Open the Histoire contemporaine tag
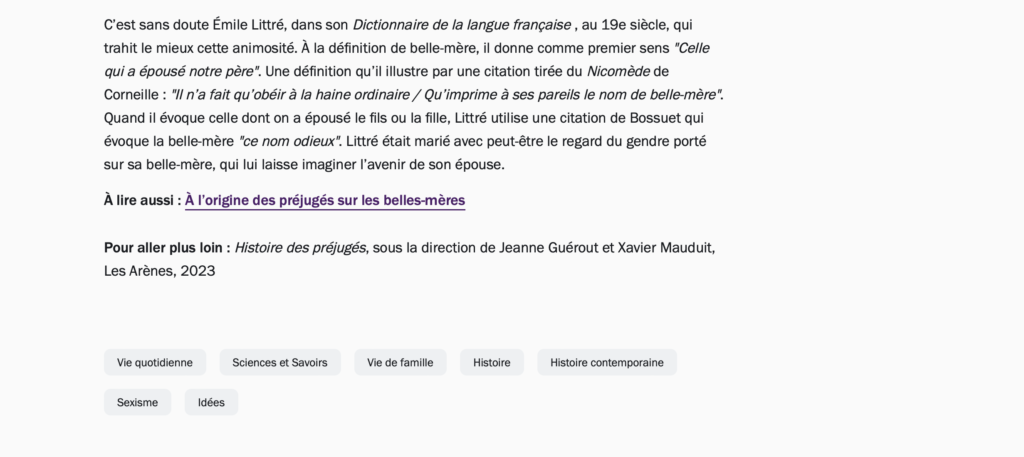 [607, 362]
